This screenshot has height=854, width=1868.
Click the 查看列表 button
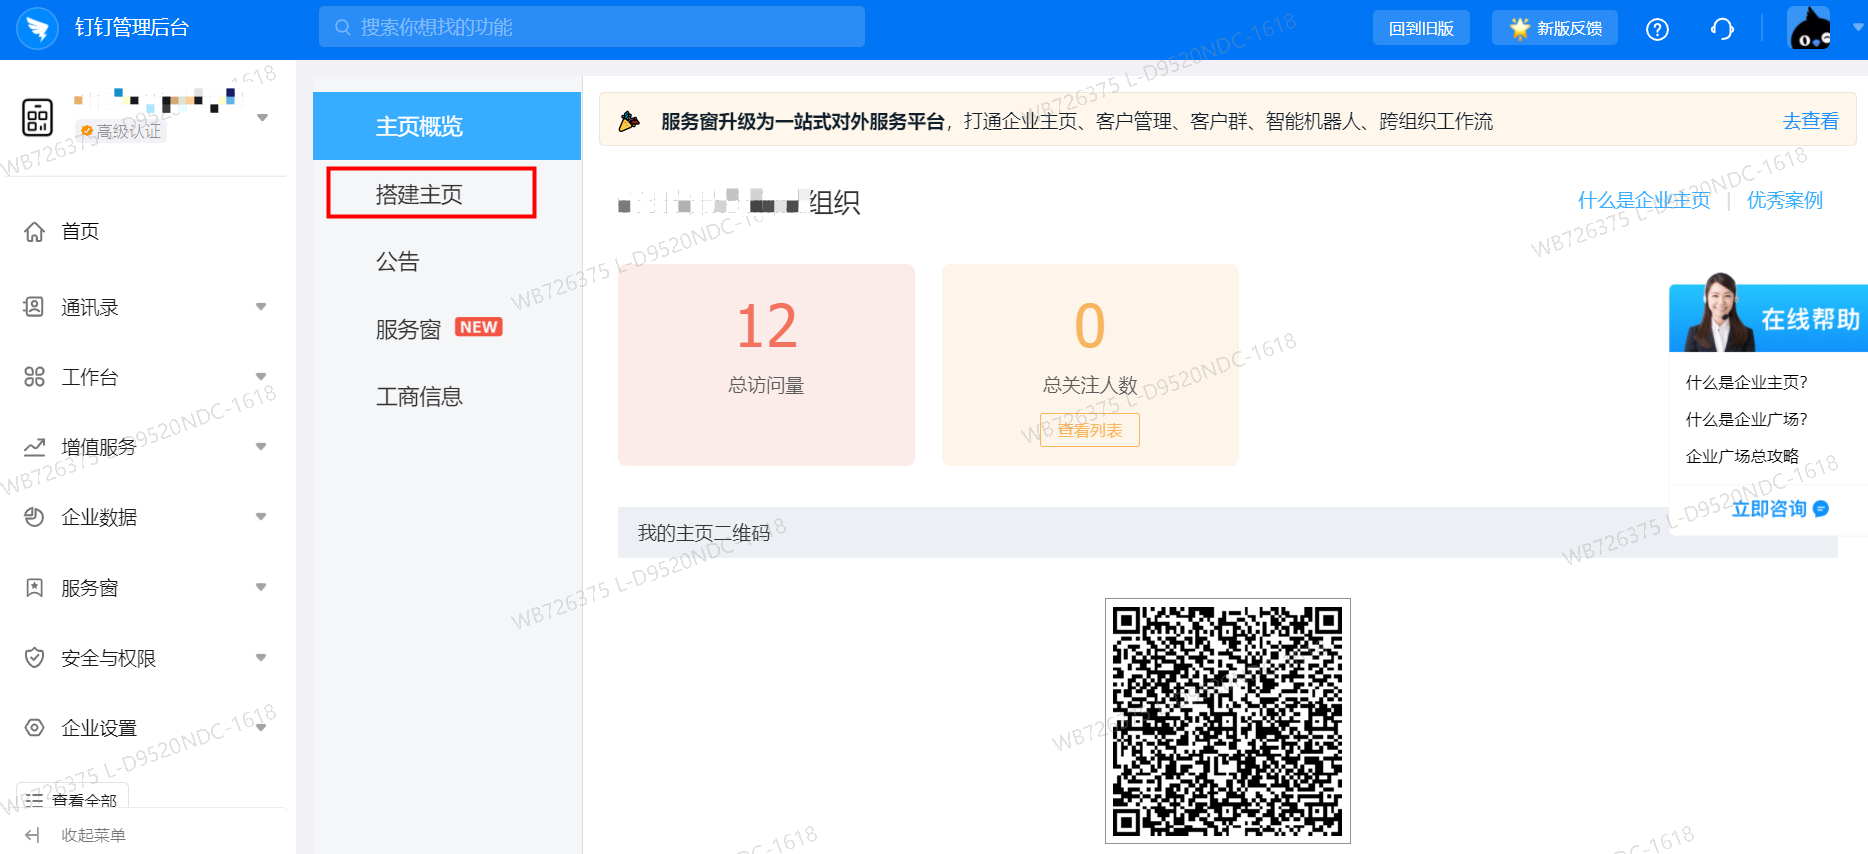(1090, 430)
